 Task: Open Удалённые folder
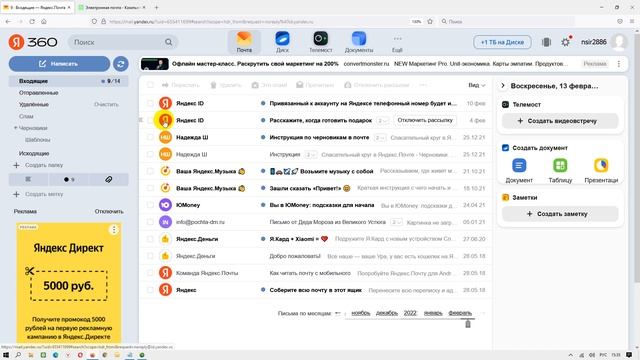coord(34,104)
